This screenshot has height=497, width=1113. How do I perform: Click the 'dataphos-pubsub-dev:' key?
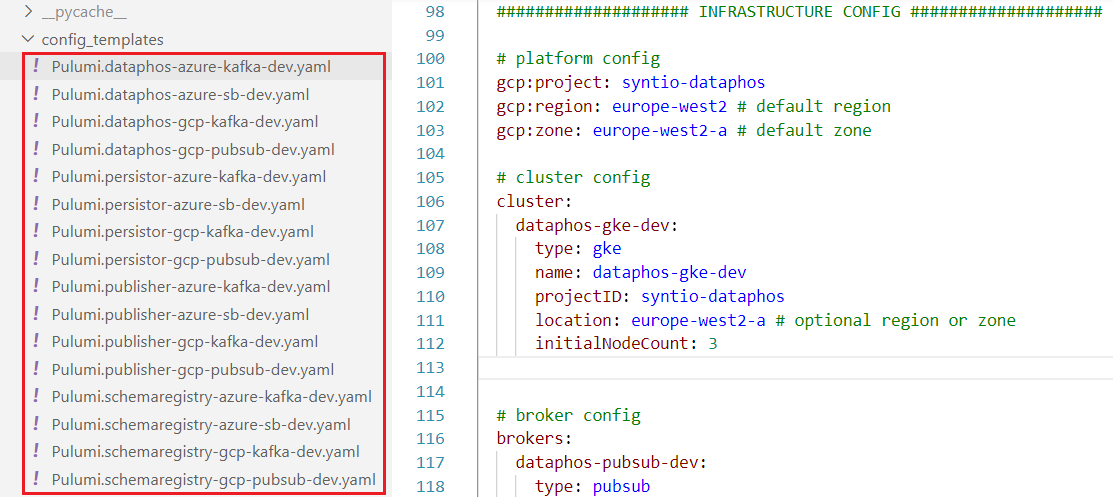pos(611,463)
